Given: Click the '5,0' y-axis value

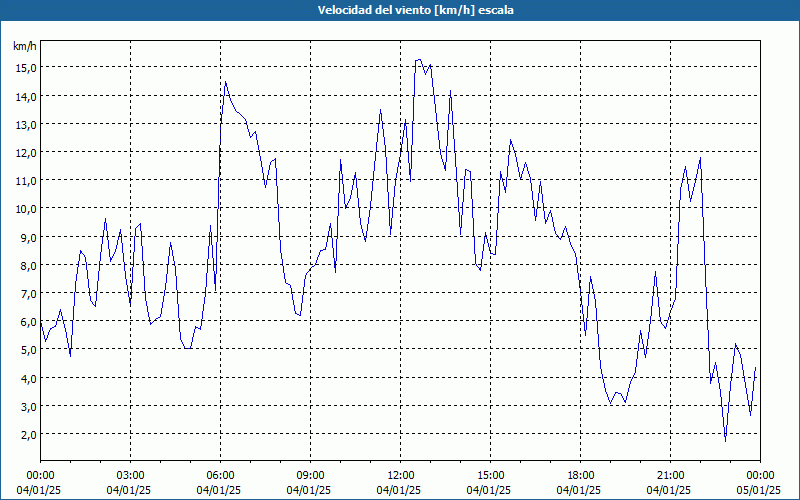Looking at the screenshot, I should 27,349.
